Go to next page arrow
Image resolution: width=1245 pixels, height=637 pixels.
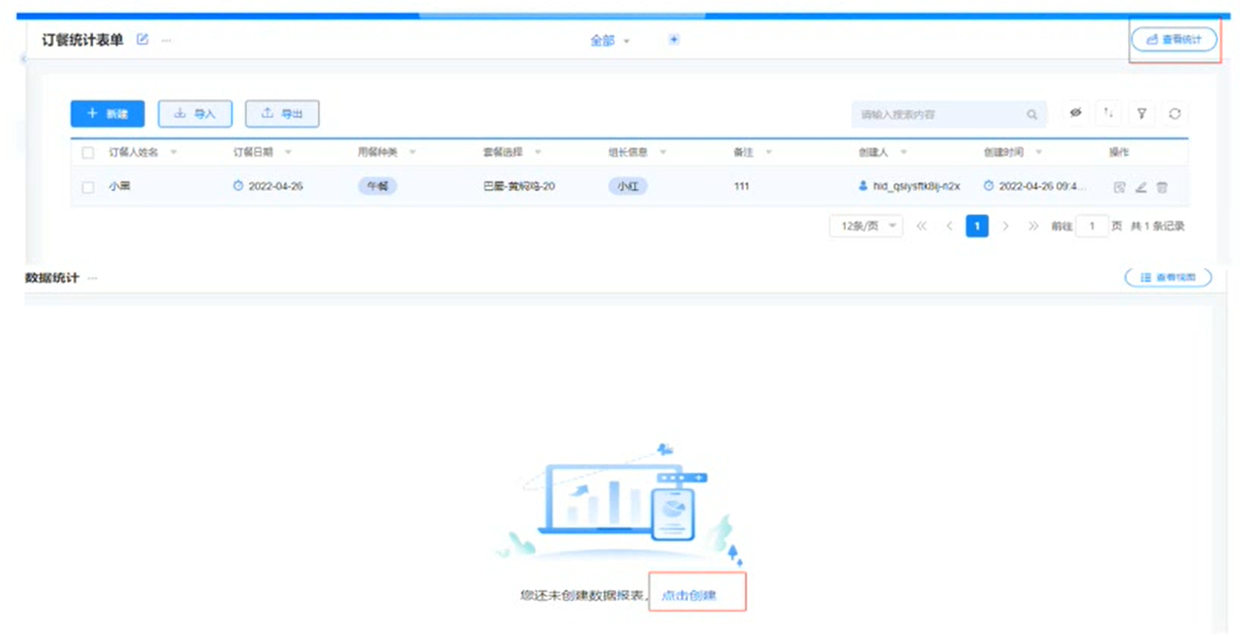(1006, 226)
